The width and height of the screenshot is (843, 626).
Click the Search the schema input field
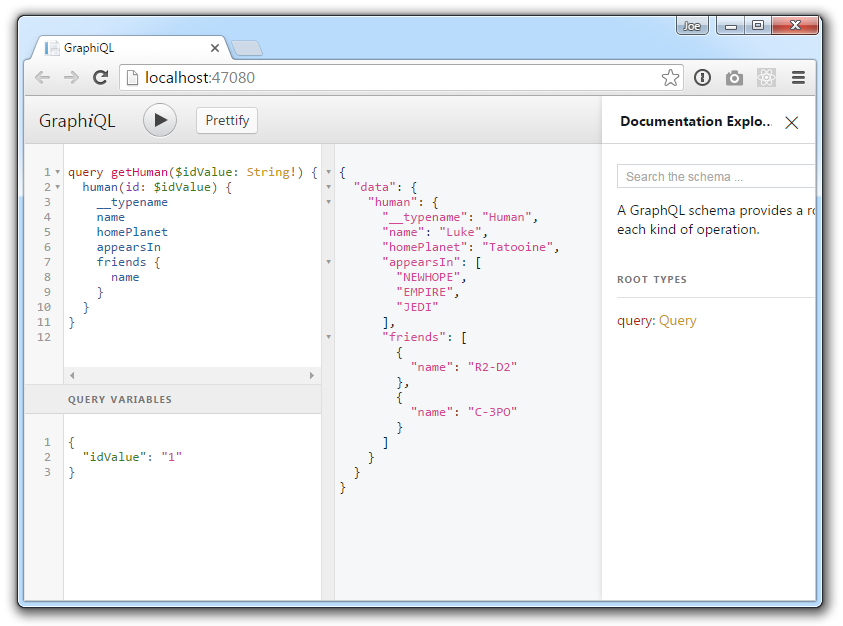pos(716,176)
